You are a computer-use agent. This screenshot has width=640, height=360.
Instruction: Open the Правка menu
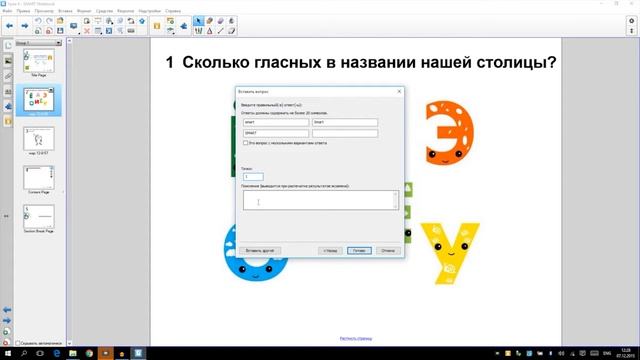click(x=23, y=11)
